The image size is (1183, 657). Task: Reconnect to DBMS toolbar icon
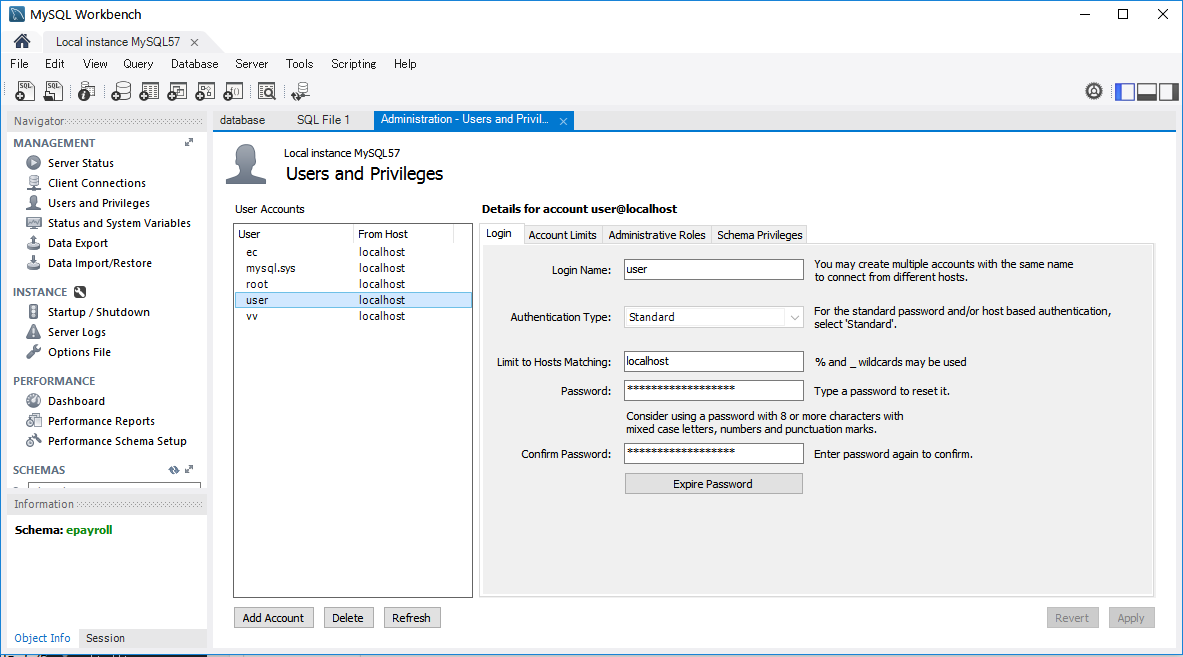[301, 91]
